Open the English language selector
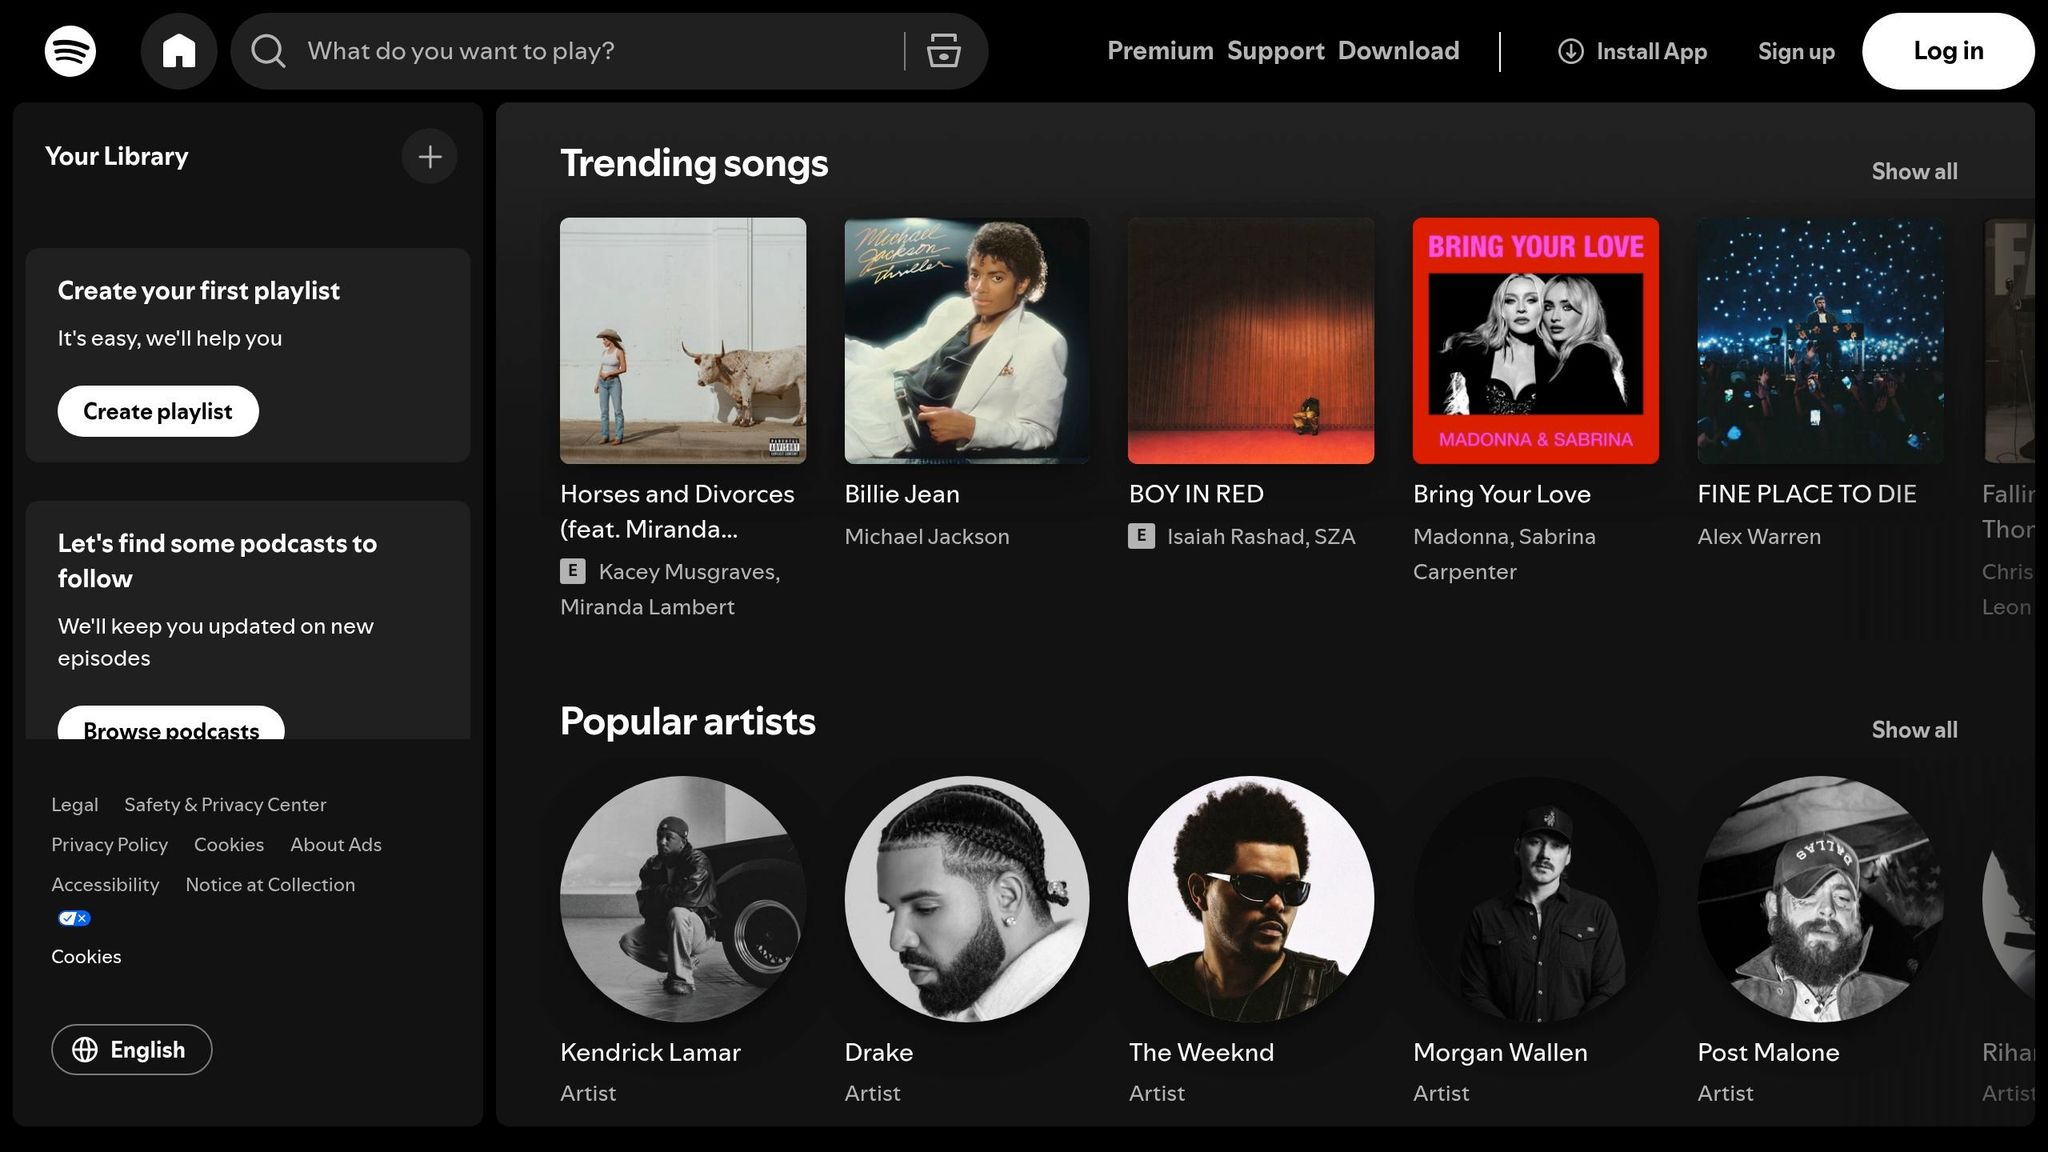 tap(132, 1049)
